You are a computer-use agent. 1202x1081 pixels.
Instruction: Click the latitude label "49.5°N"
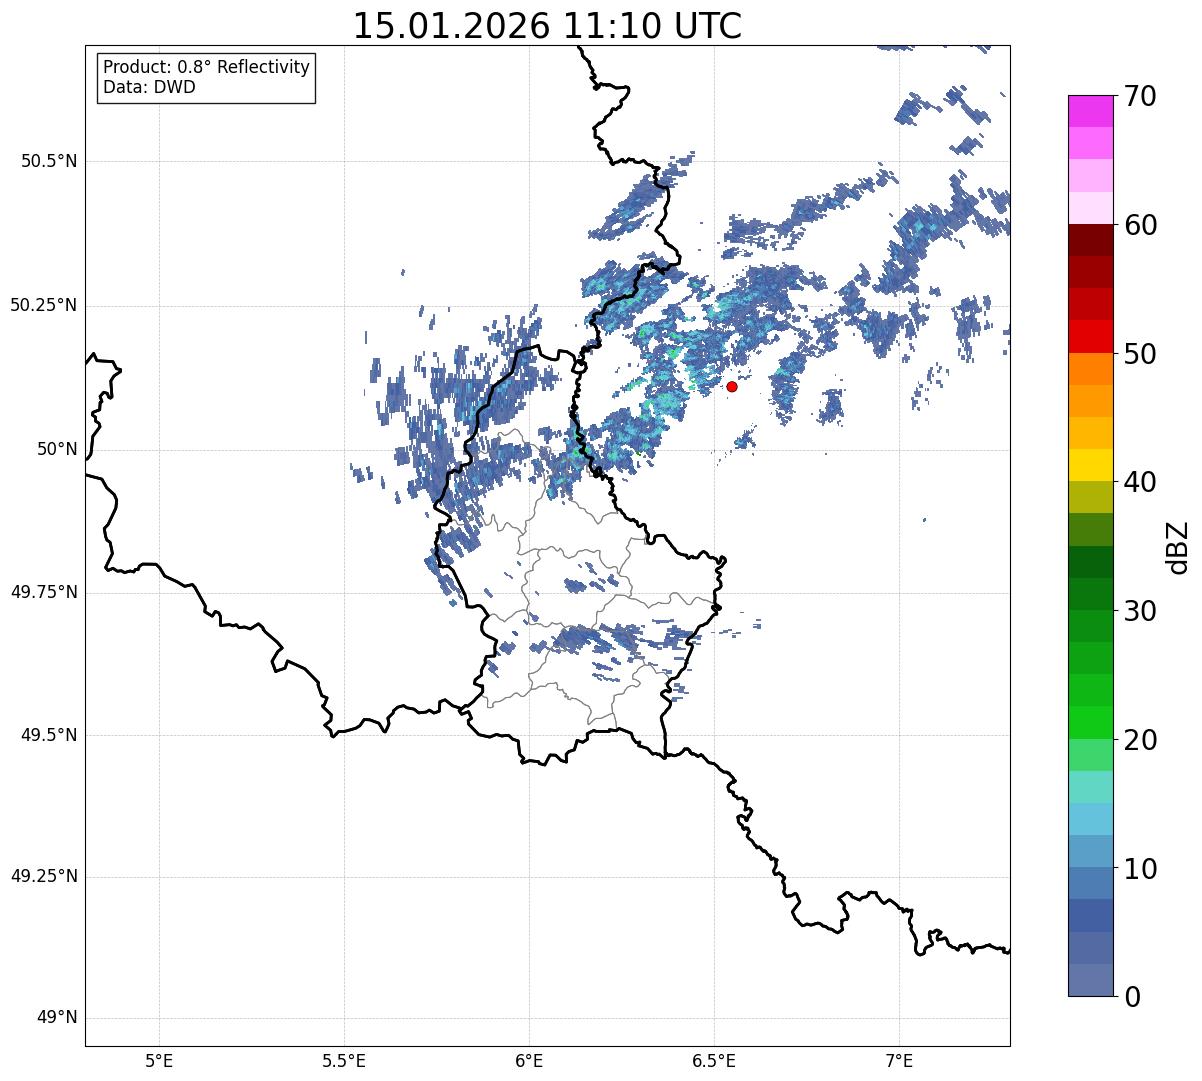click(49, 735)
